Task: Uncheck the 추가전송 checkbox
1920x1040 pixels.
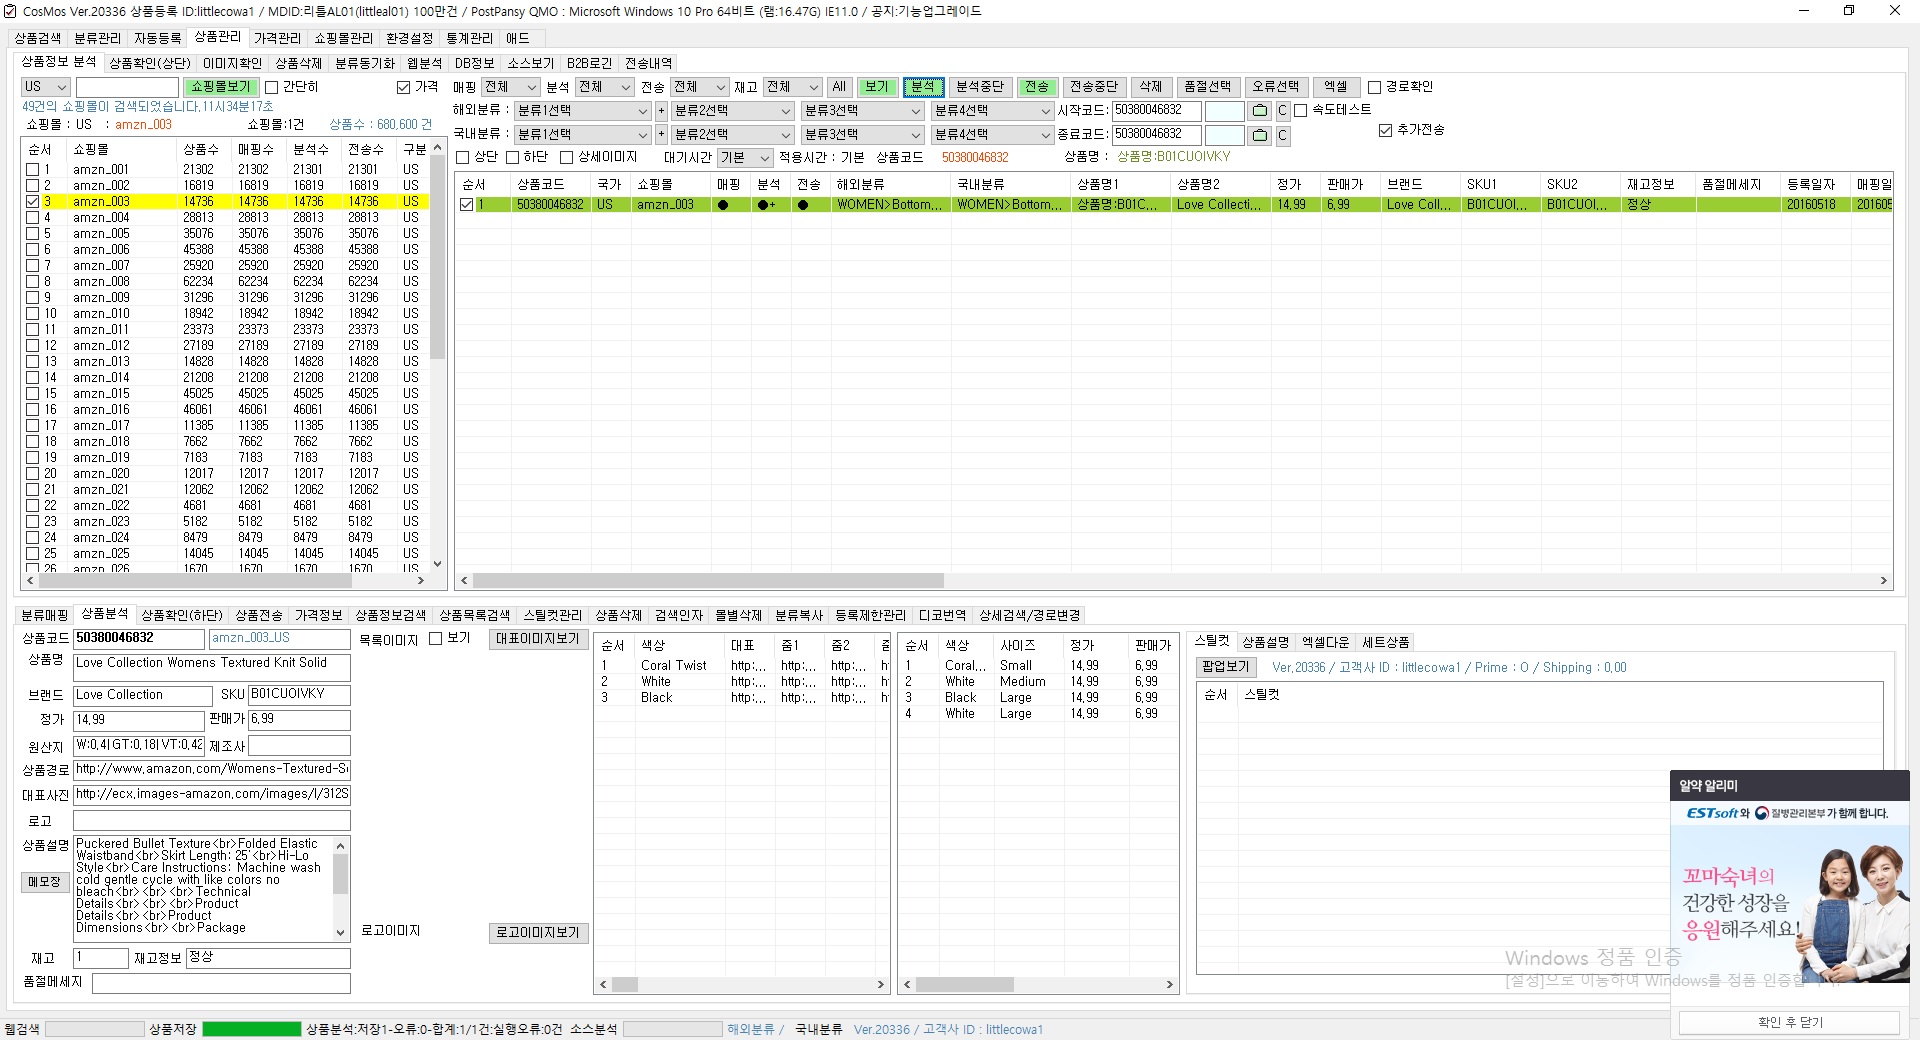Action: click(1385, 131)
